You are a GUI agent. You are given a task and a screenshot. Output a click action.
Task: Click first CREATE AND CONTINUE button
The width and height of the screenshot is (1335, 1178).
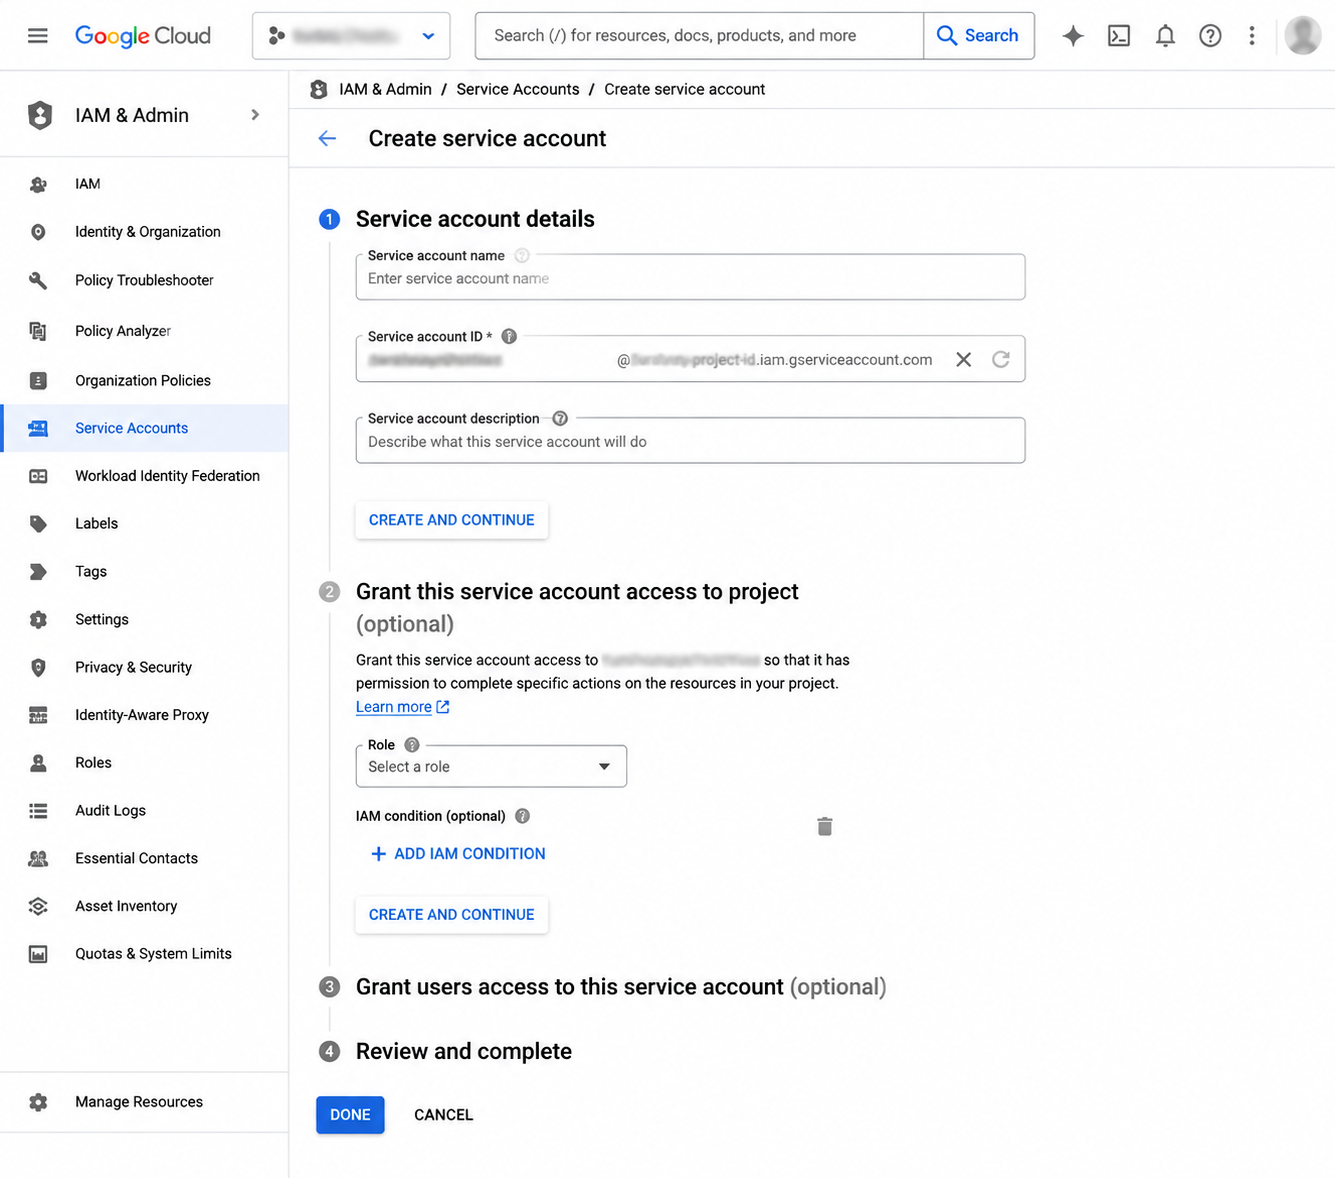(x=452, y=520)
